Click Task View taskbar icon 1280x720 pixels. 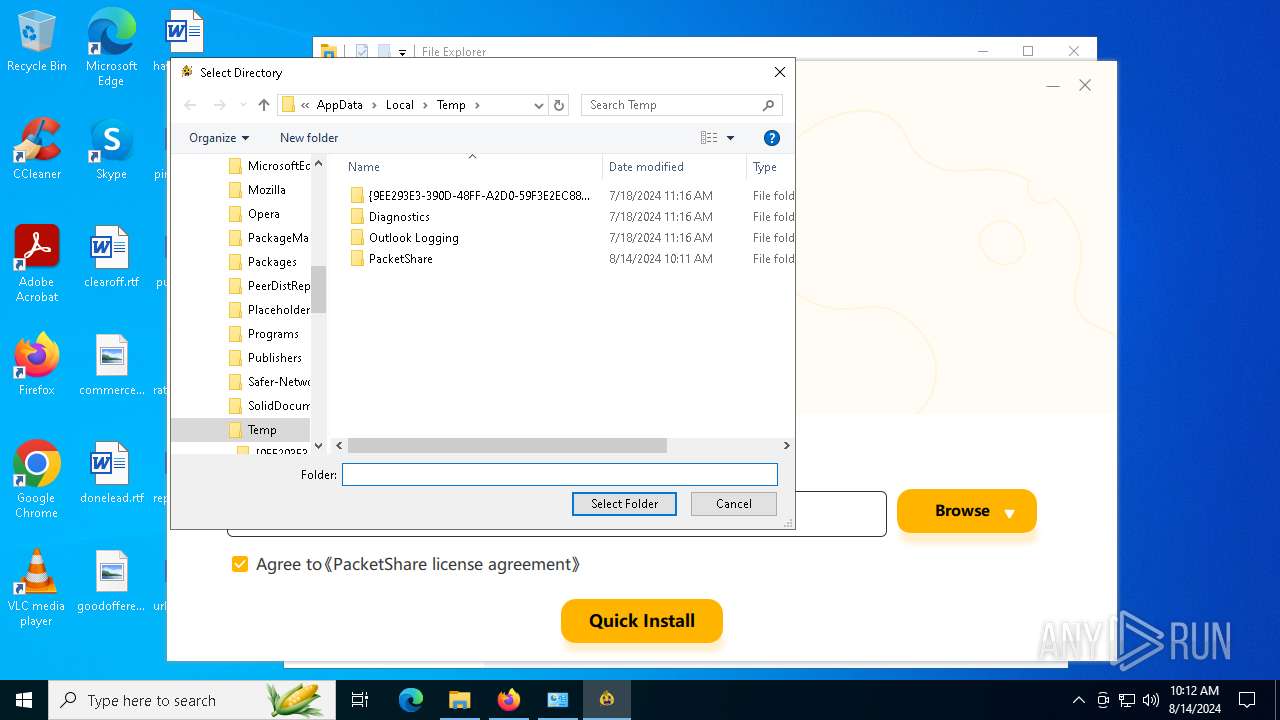click(360, 700)
